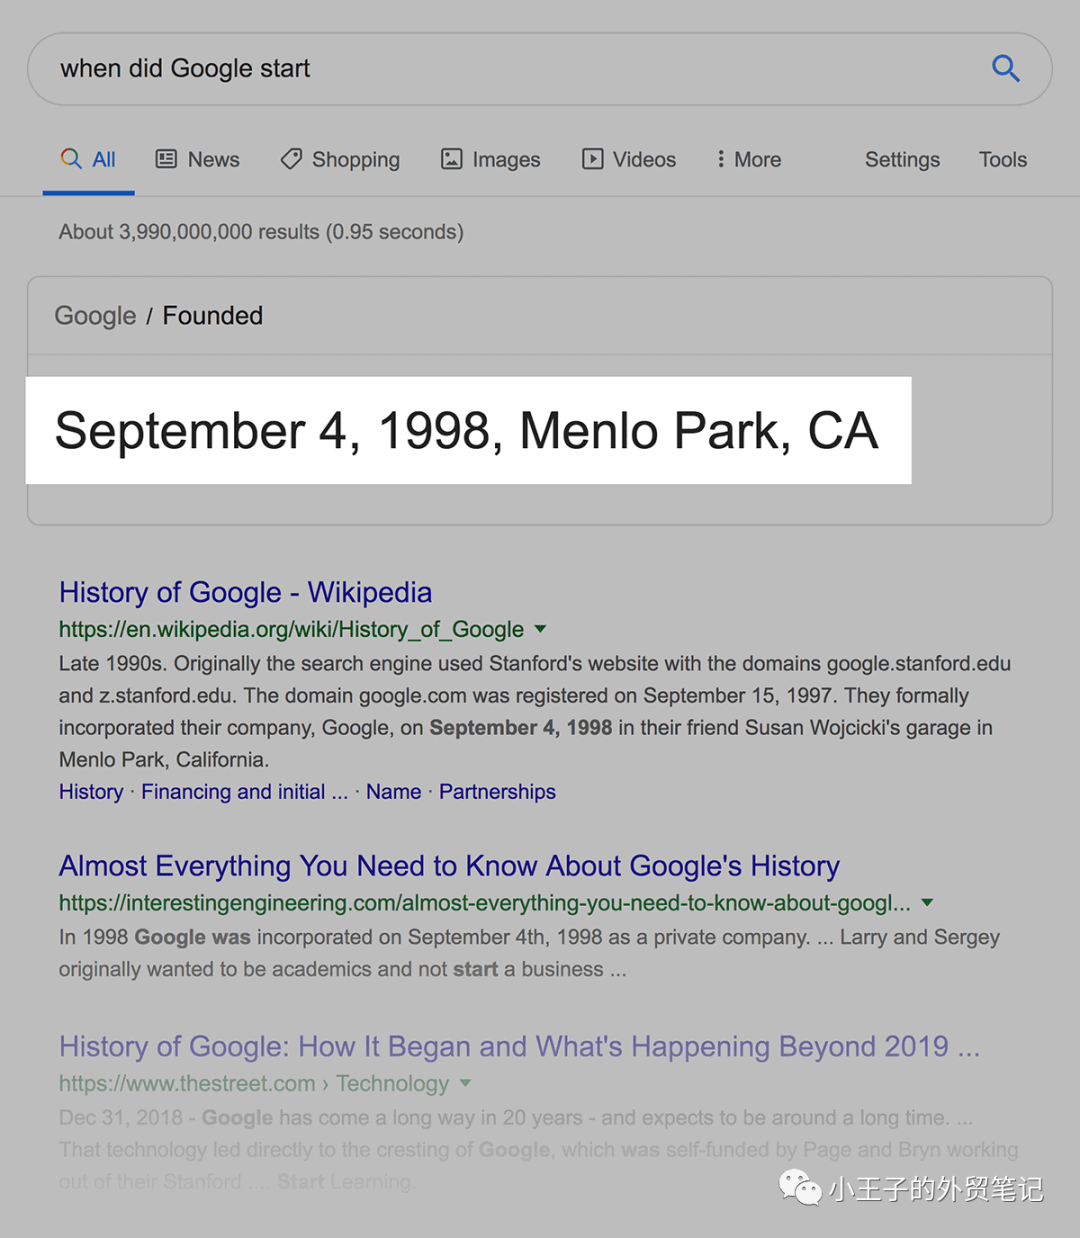Image resolution: width=1080 pixels, height=1238 pixels.
Task: Click the Videos play icon
Action: coord(593,159)
